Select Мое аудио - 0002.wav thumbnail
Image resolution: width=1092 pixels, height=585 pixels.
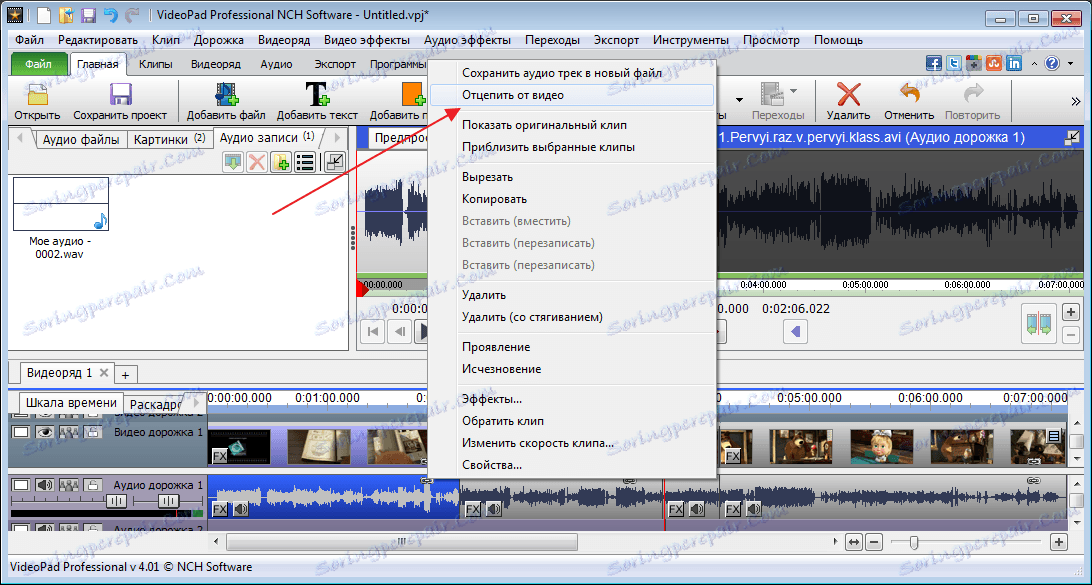(x=60, y=203)
